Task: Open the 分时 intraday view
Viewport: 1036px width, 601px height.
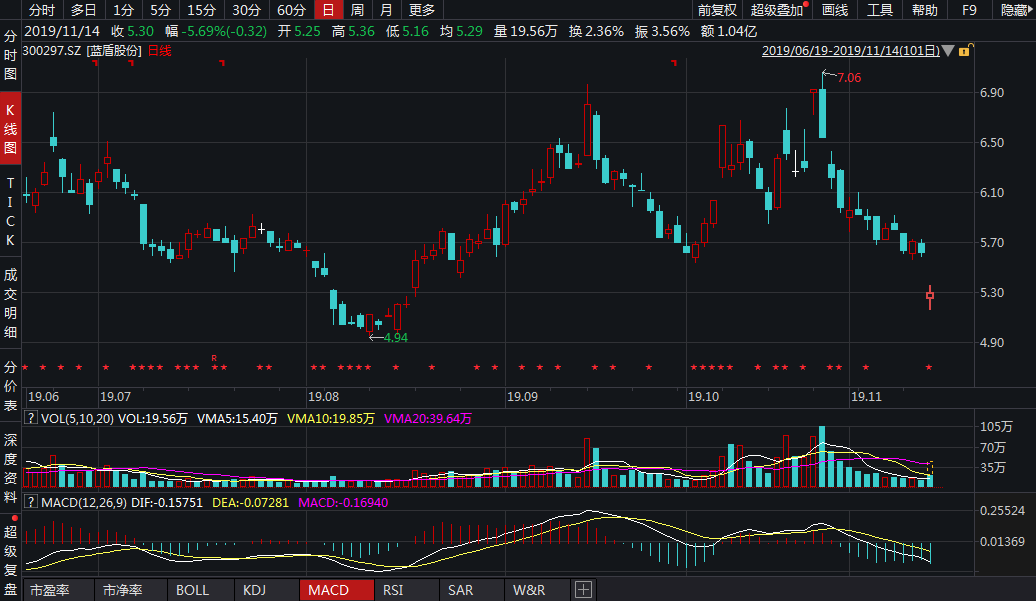Action: pos(42,10)
